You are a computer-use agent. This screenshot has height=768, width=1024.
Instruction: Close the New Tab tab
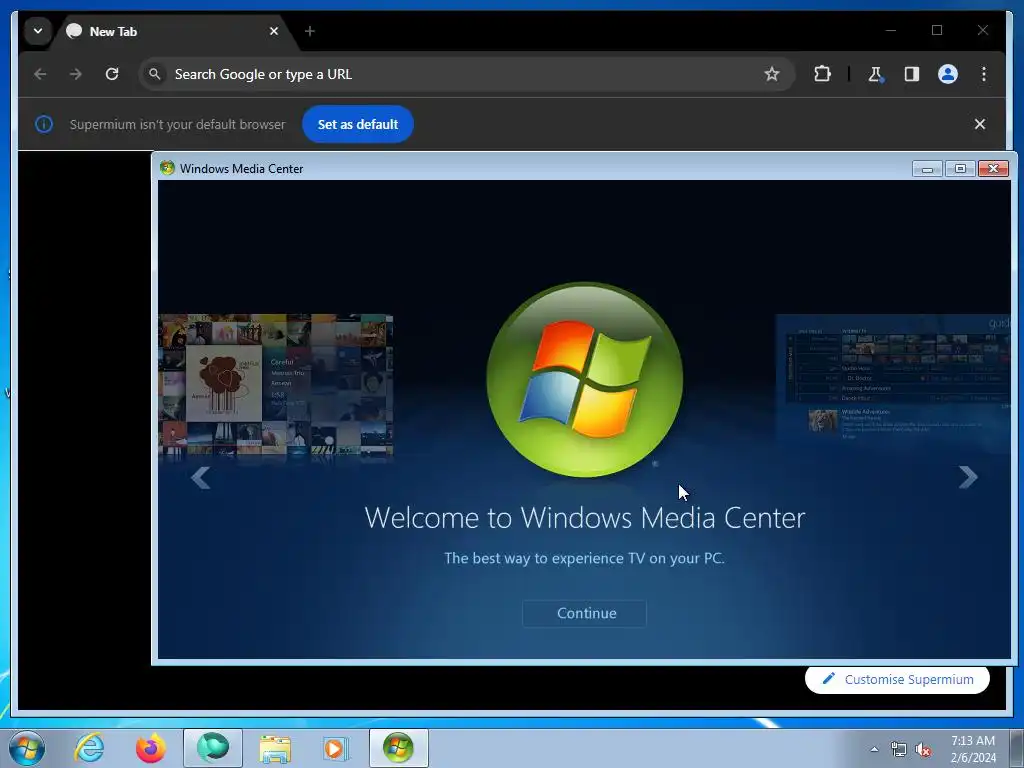tap(274, 31)
